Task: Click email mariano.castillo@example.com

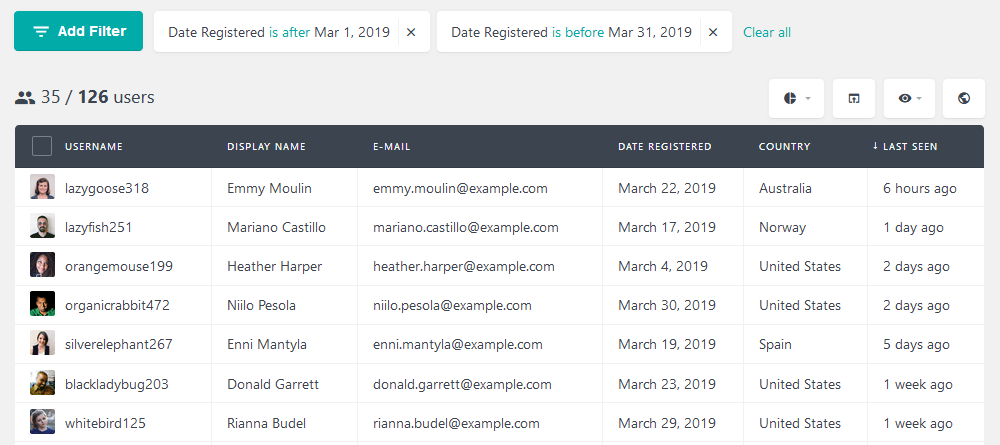Action: [466, 228]
